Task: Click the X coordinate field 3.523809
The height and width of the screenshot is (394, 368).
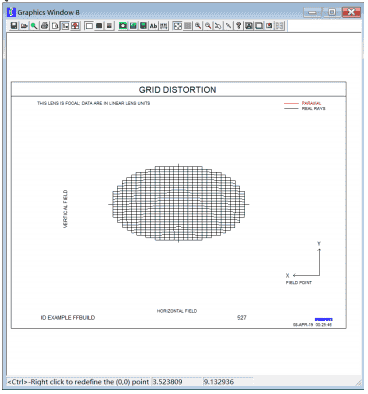Action: pyautogui.click(x=176, y=382)
